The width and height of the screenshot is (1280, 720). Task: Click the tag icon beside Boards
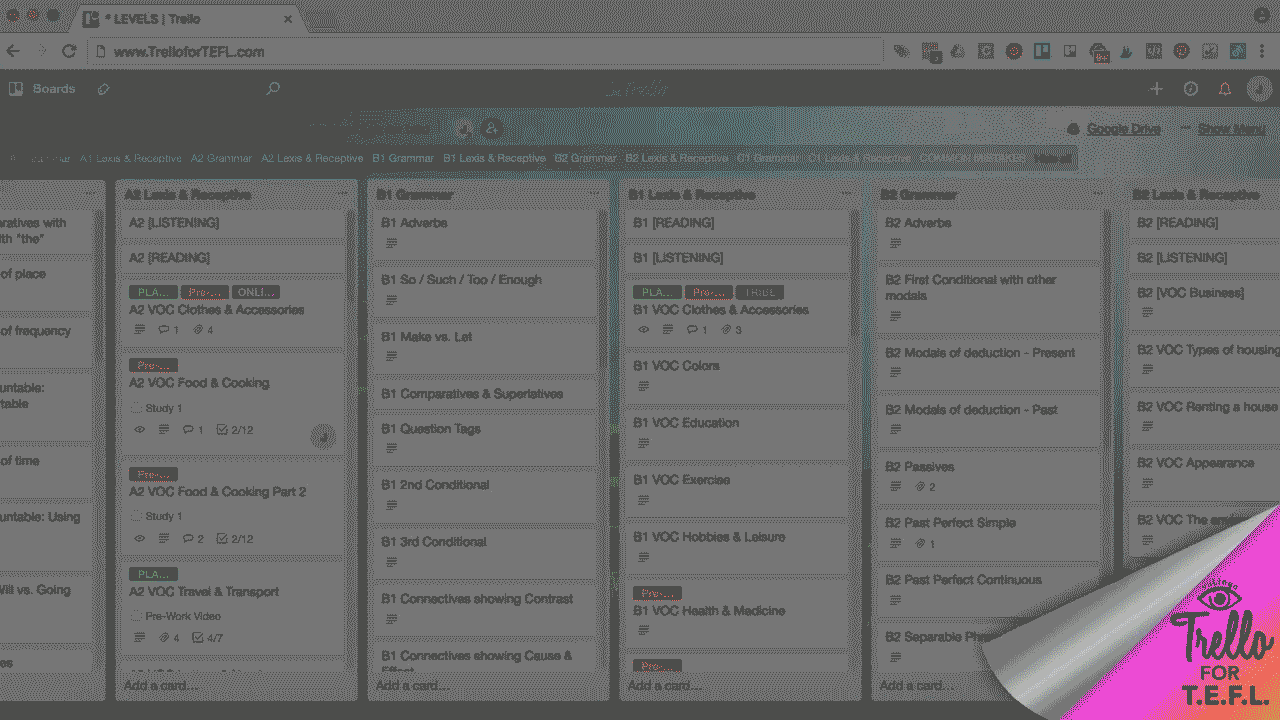[103, 89]
